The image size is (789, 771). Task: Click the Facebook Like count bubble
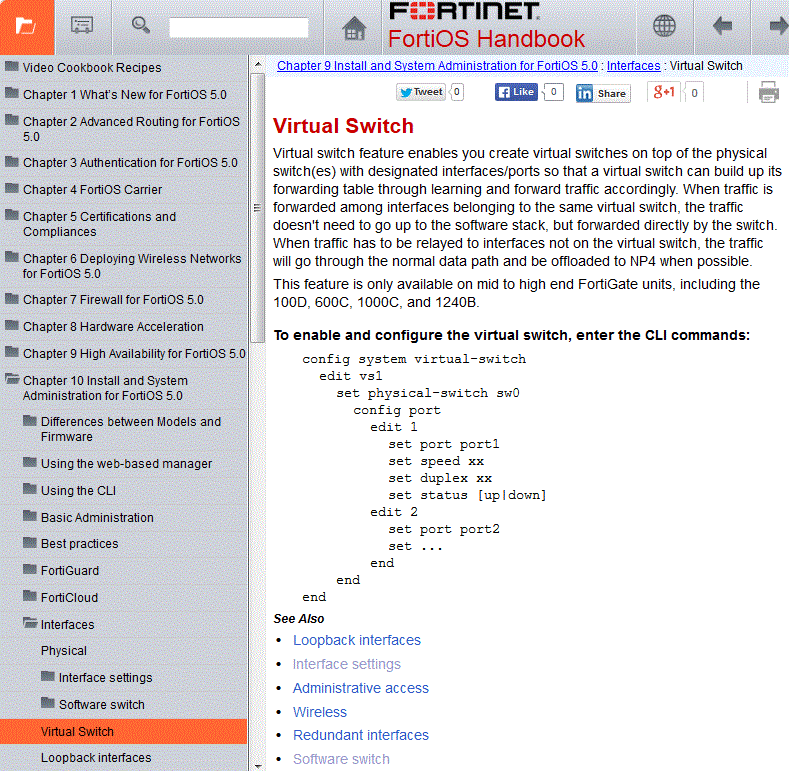pyautogui.click(x=553, y=92)
